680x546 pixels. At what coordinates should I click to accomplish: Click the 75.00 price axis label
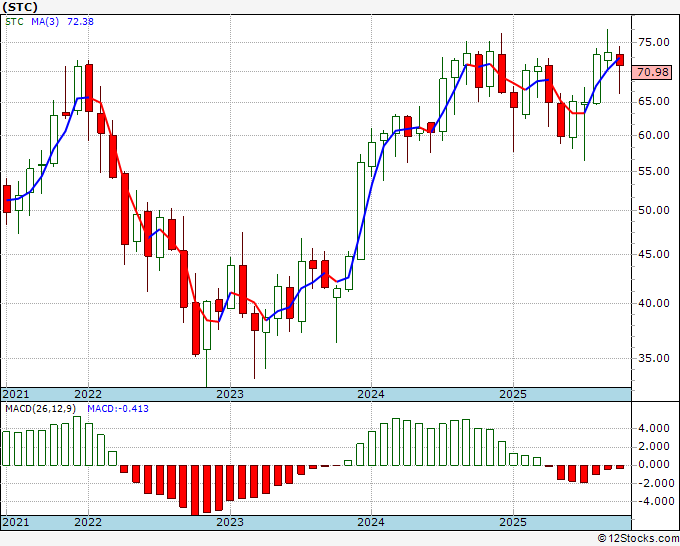[654, 42]
